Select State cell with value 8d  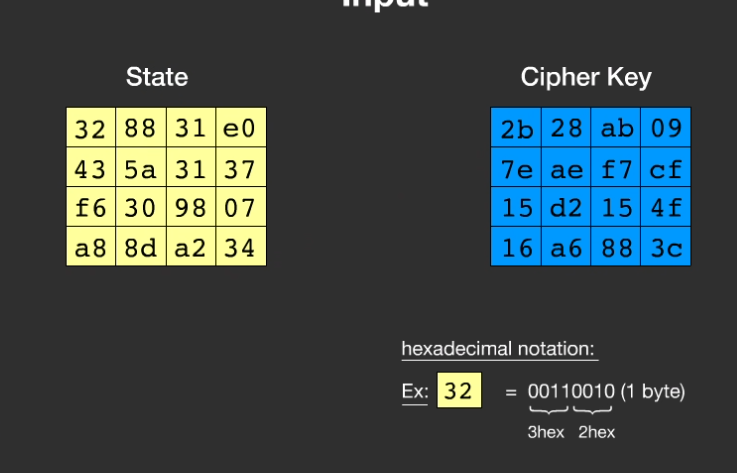(x=141, y=247)
